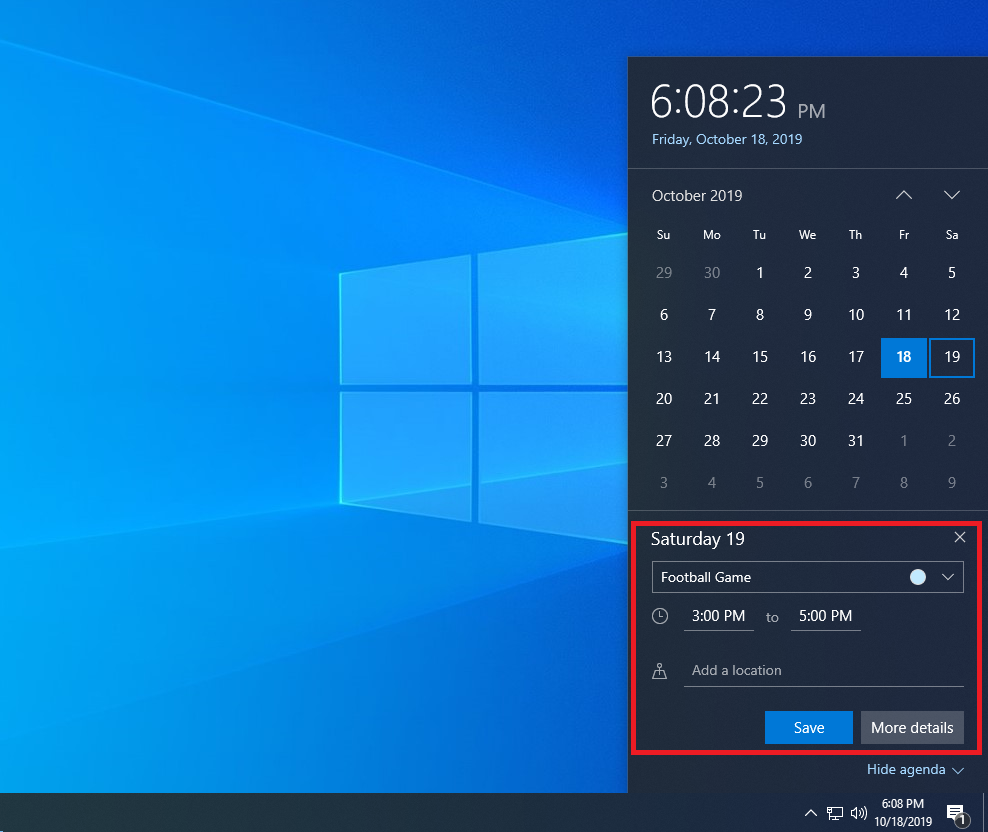Click the network icon in the system tray
This screenshot has height=832, width=988.
coord(835,812)
